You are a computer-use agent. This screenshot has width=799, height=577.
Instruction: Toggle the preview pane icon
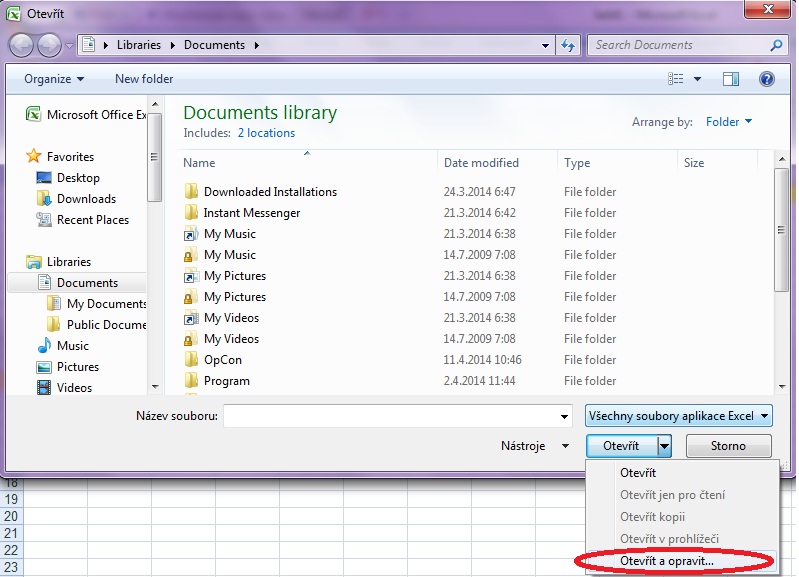pos(731,79)
